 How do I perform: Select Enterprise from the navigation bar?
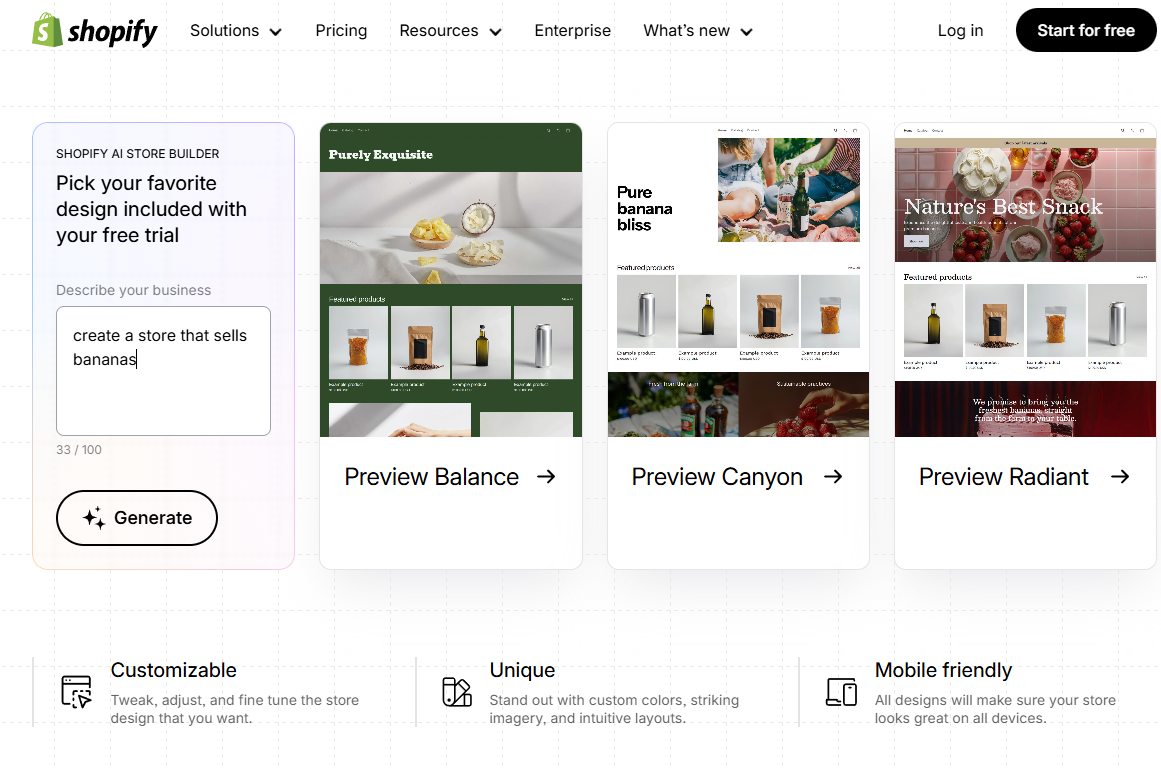[572, 30]
